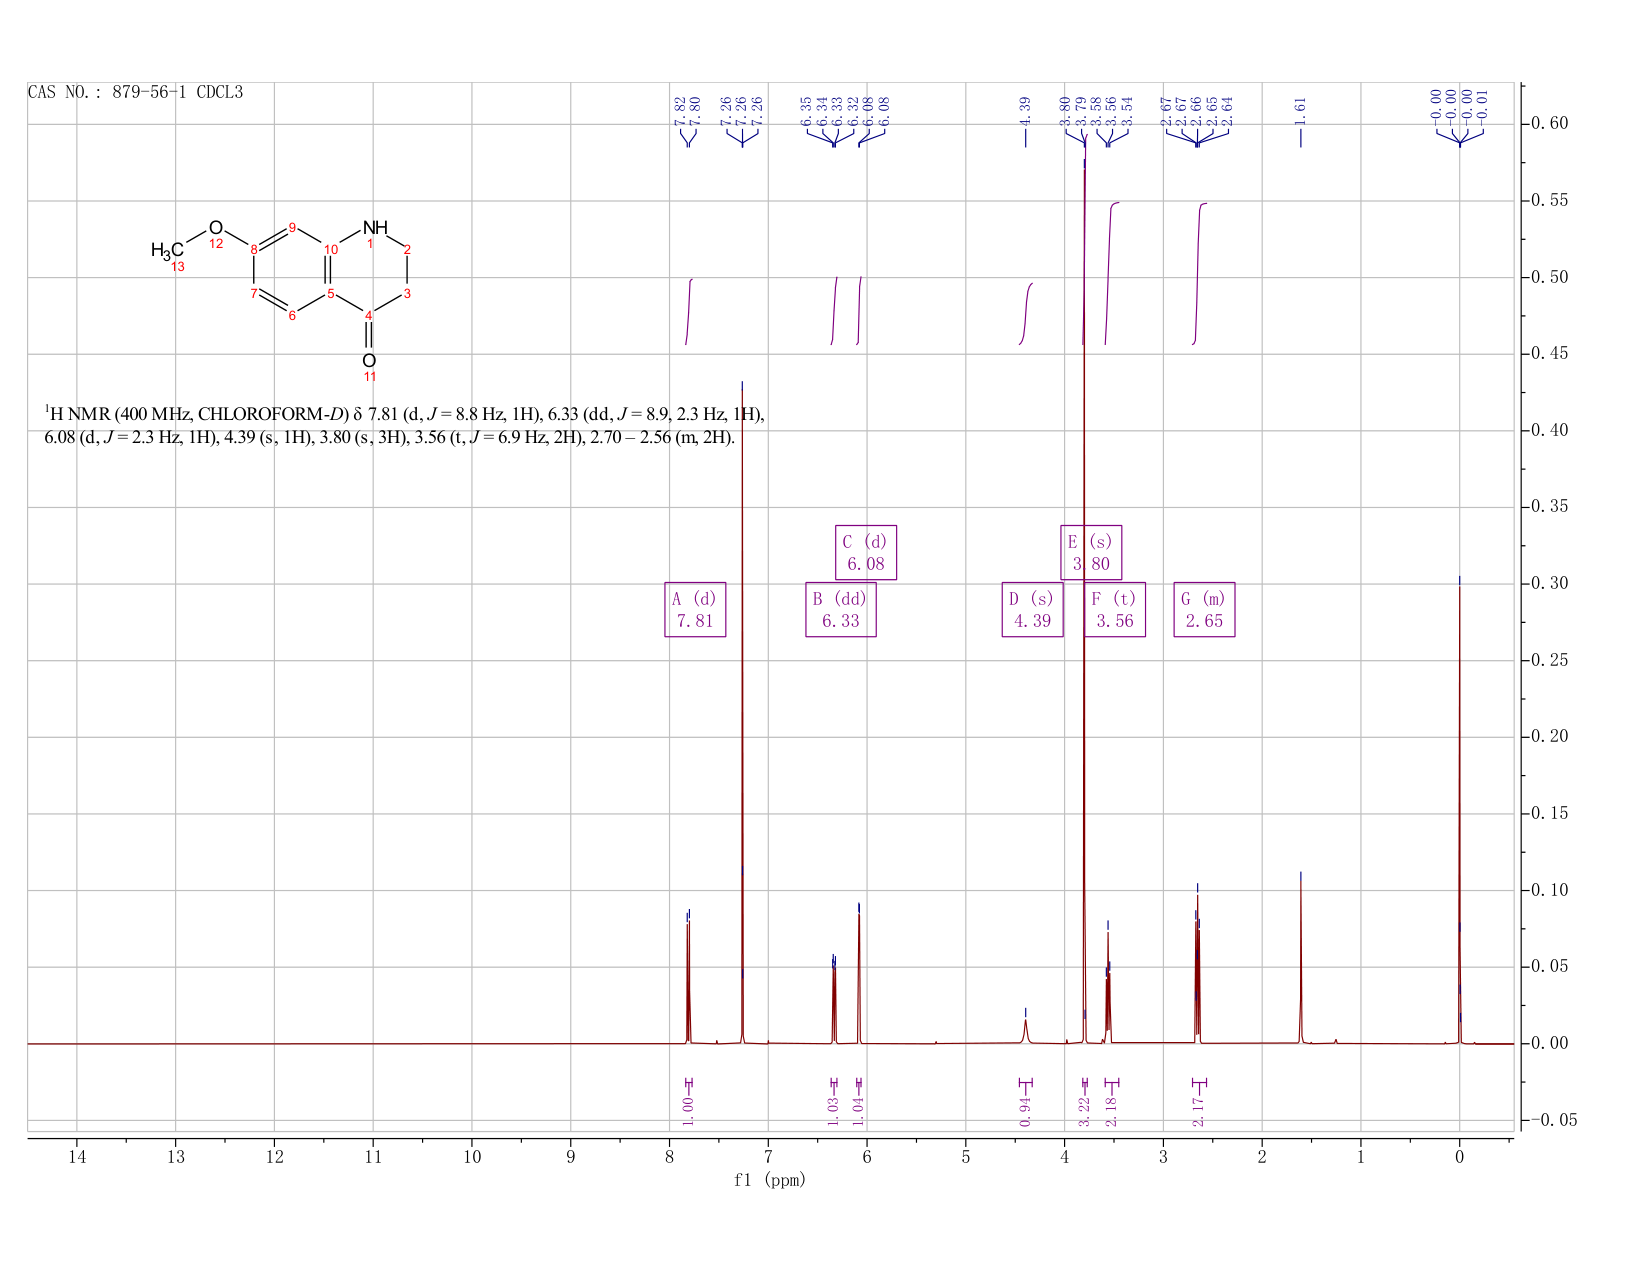Click the 1.61 ppm peak label

click(x=1301, y=111)
